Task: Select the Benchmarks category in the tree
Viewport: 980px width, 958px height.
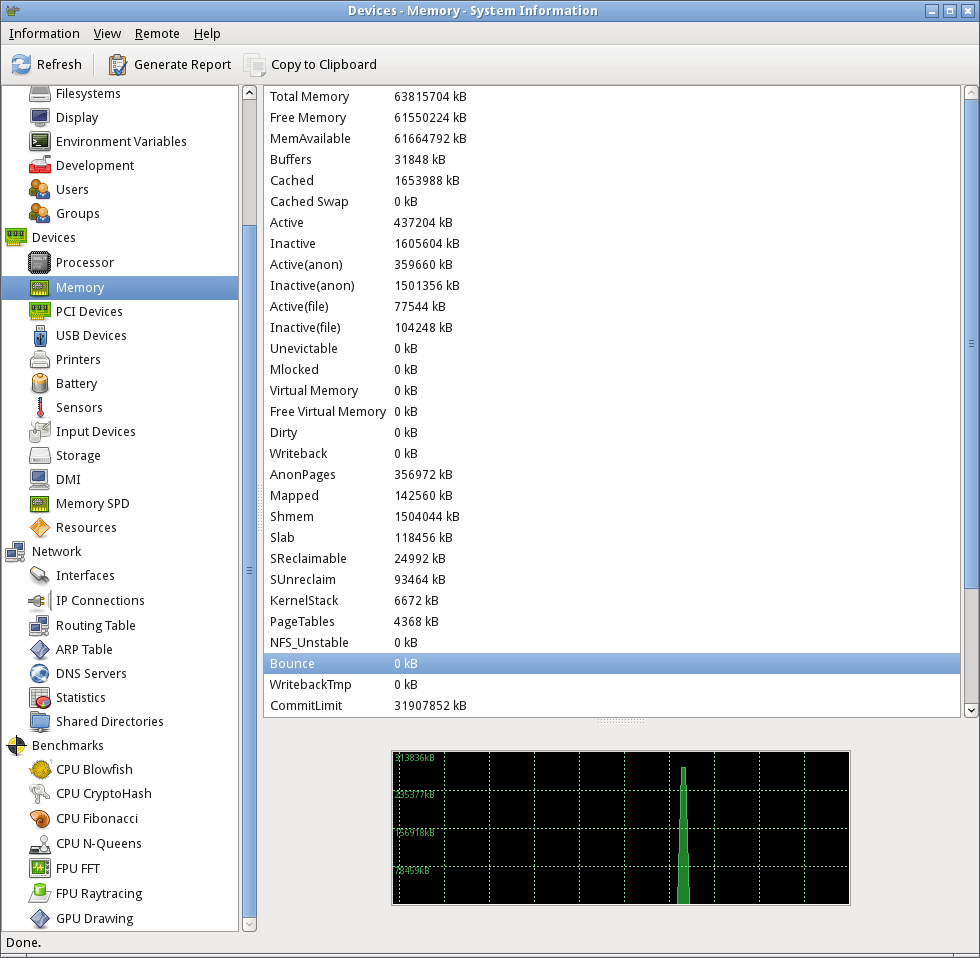Action: (68, 746)
